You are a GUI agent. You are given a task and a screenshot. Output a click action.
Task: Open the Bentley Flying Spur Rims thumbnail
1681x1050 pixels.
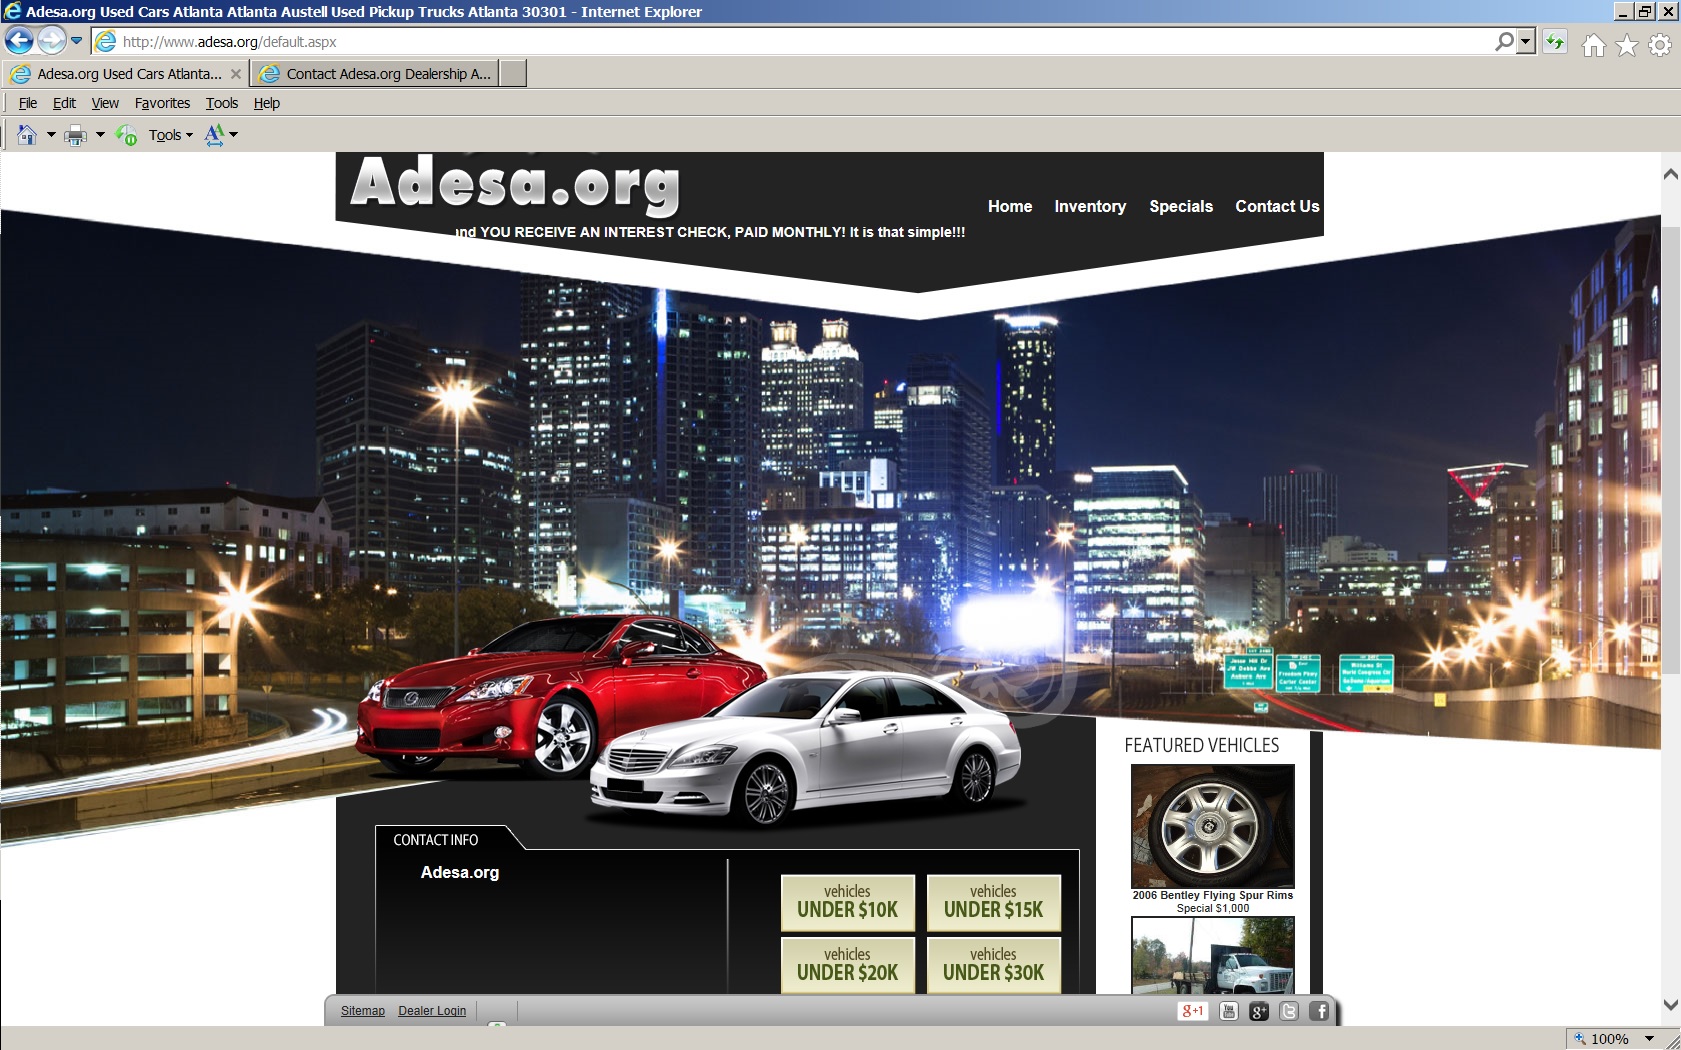click(1213, 826)
